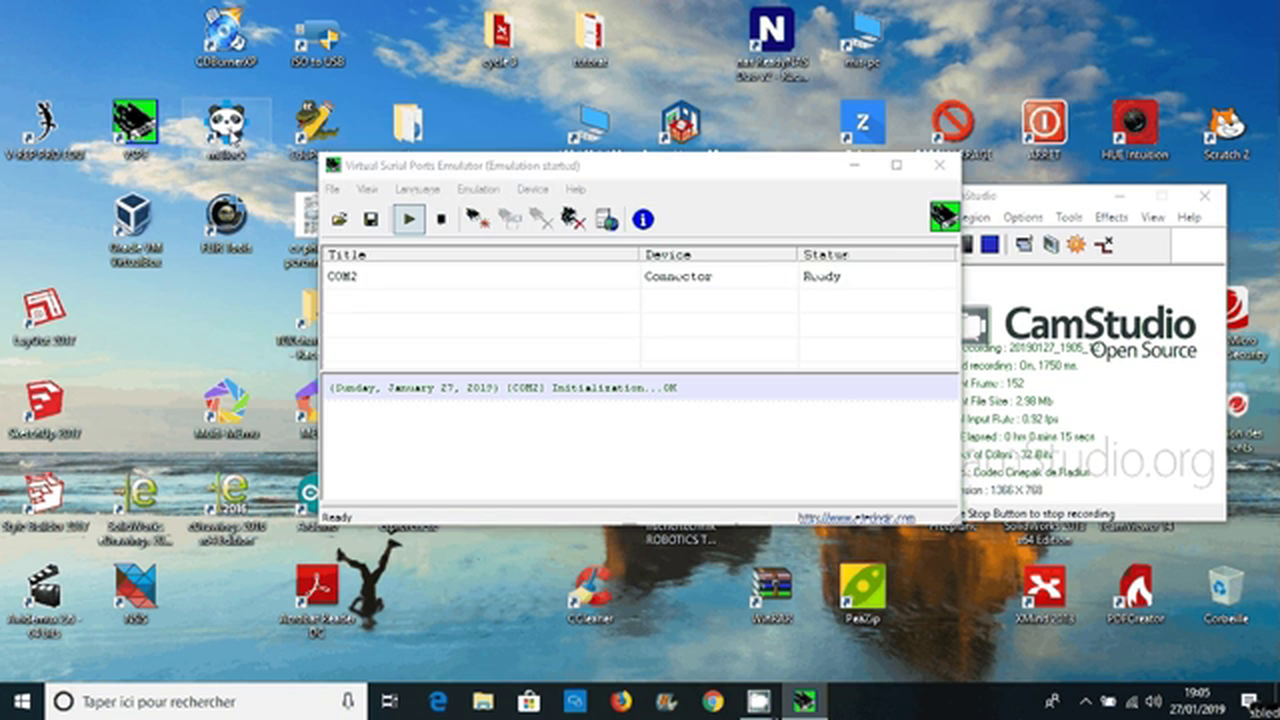
Task: Open the Emulation menu
Action: click(x=478, y=189)
